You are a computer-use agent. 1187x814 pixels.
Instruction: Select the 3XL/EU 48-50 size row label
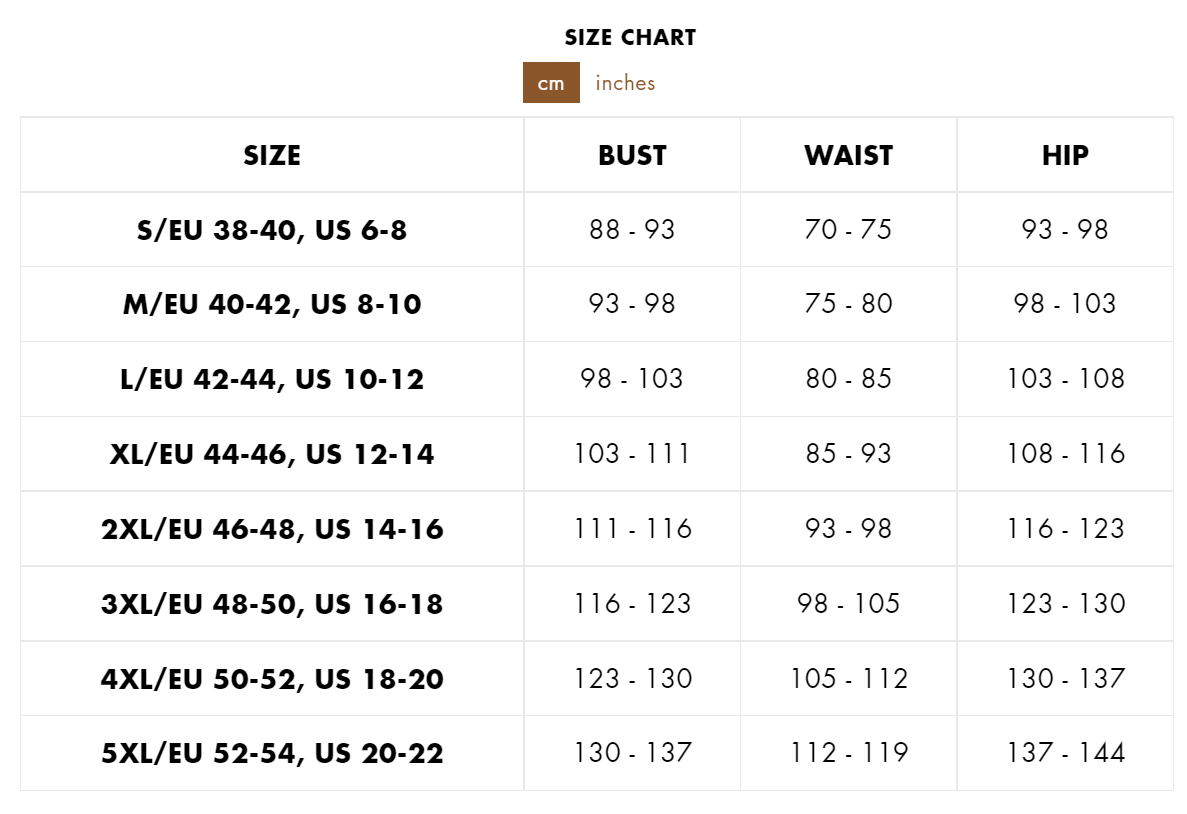pyautogui.click(x=272, y=604)
